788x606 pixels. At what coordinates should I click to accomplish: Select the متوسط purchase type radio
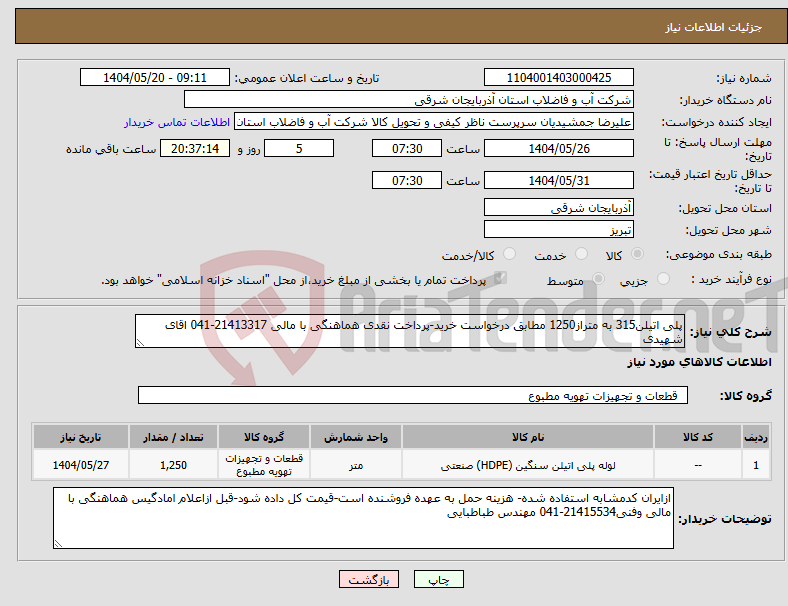[599, 278]
